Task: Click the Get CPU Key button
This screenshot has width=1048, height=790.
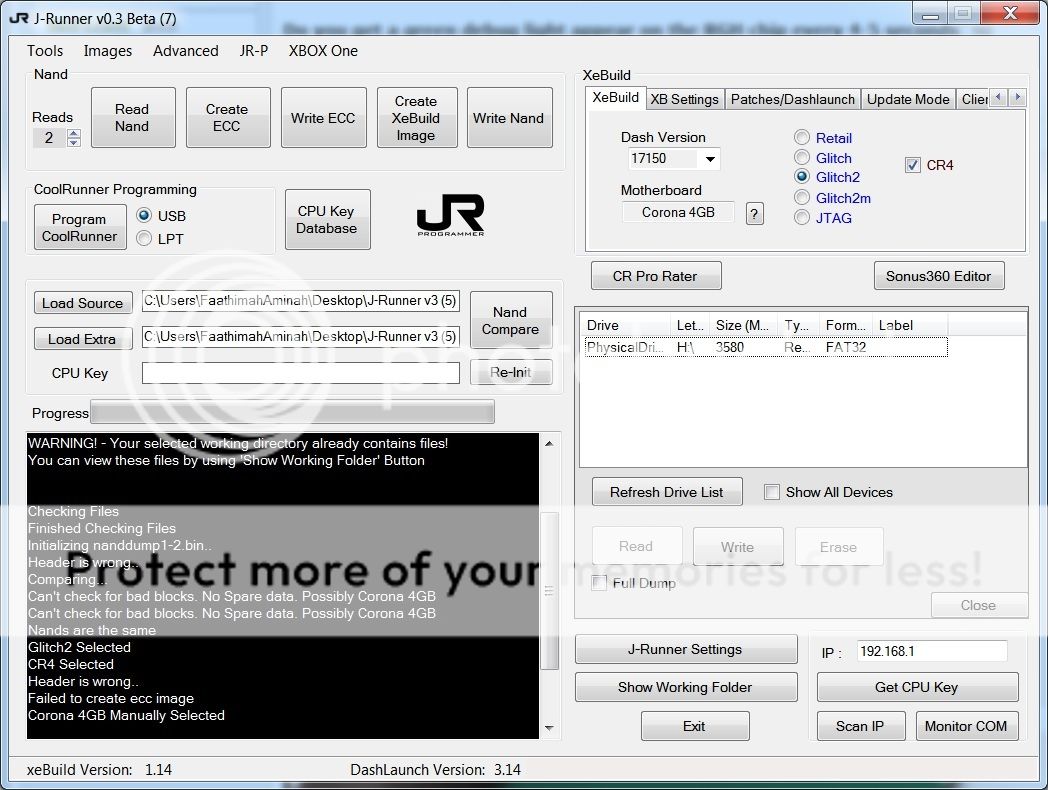Action: pos(917,687)
